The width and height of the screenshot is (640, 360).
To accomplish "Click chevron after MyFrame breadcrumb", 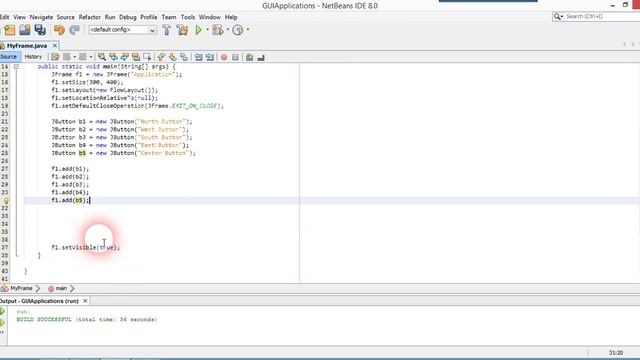I will click(x=38, y=288).
